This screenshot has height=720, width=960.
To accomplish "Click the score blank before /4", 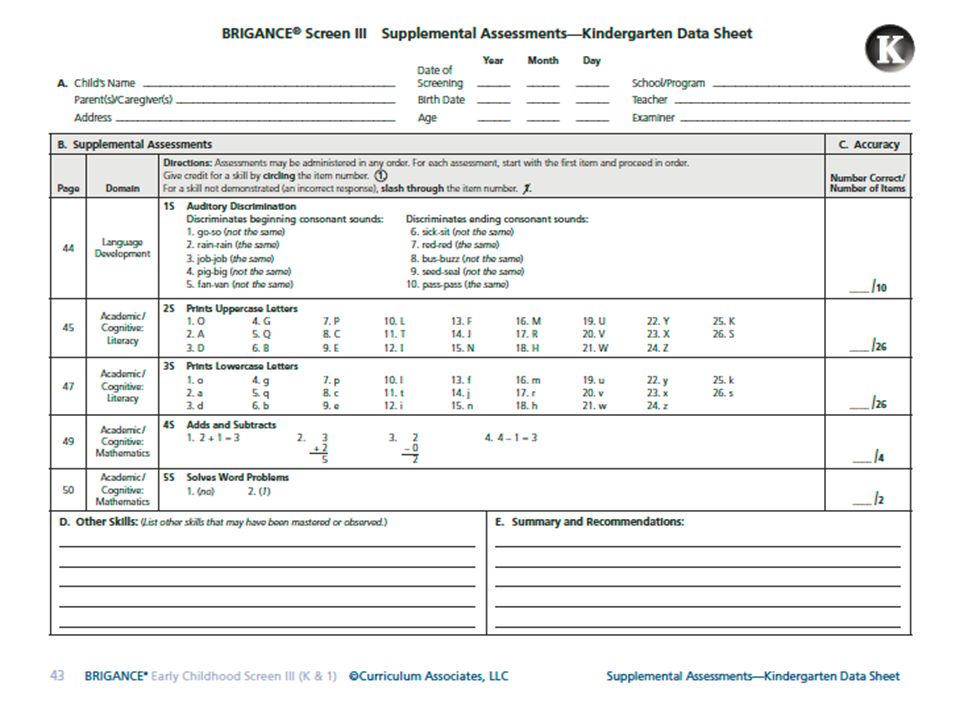I will coord(861,460).
